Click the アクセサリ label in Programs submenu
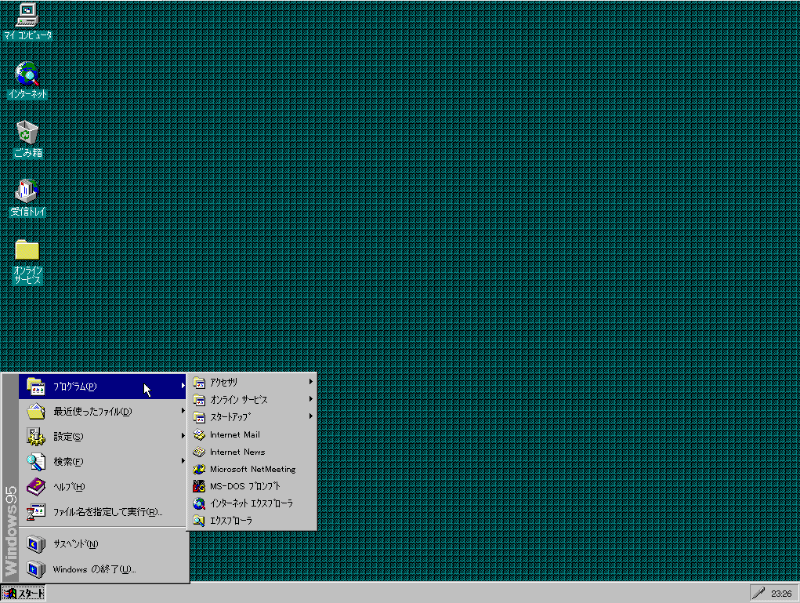This screenshot has width=800, height=603. pos(224,383)
